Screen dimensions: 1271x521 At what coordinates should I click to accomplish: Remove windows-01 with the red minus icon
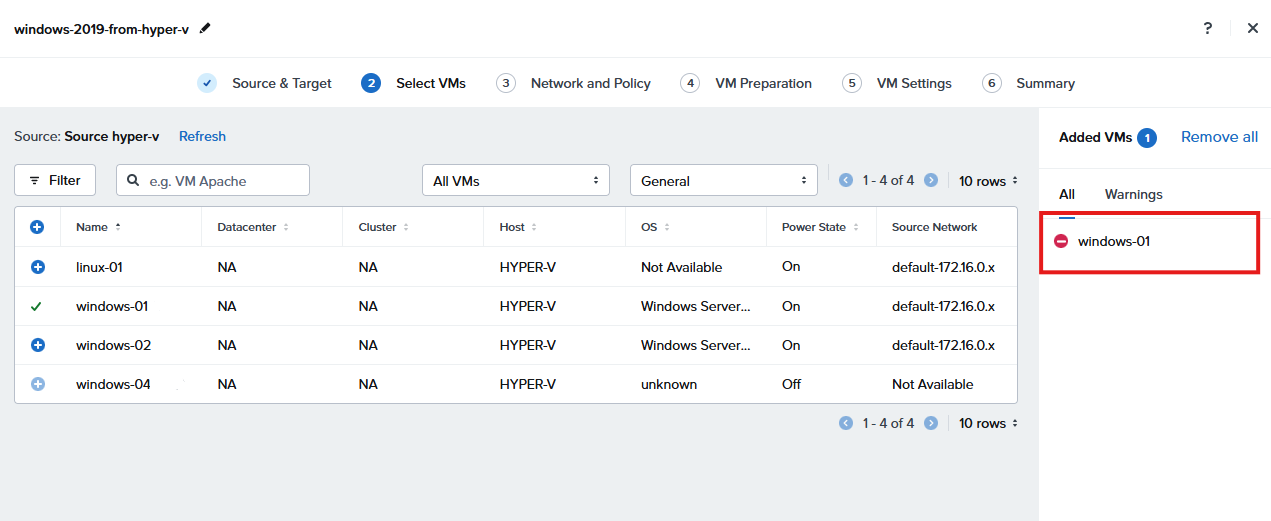(x=1061, y=241)
